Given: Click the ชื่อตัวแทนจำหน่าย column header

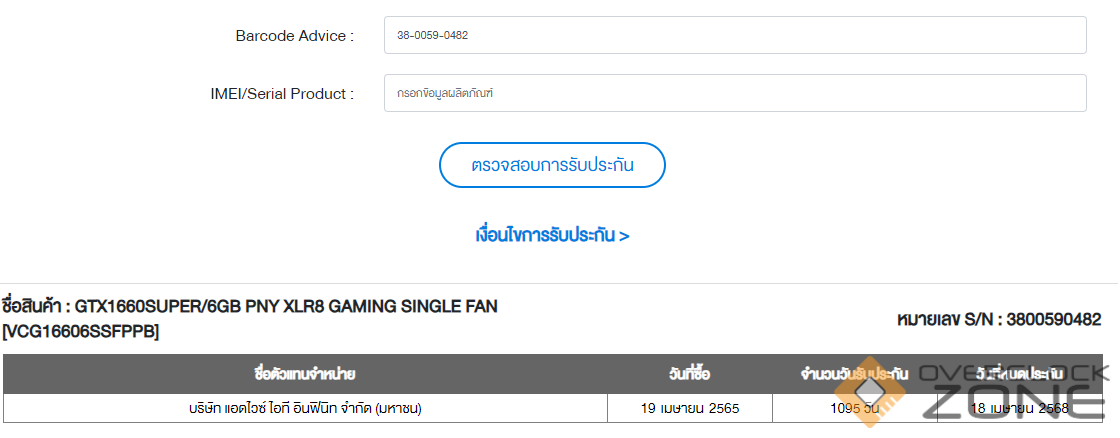Looking at the screenshot, I should (305, 374).
